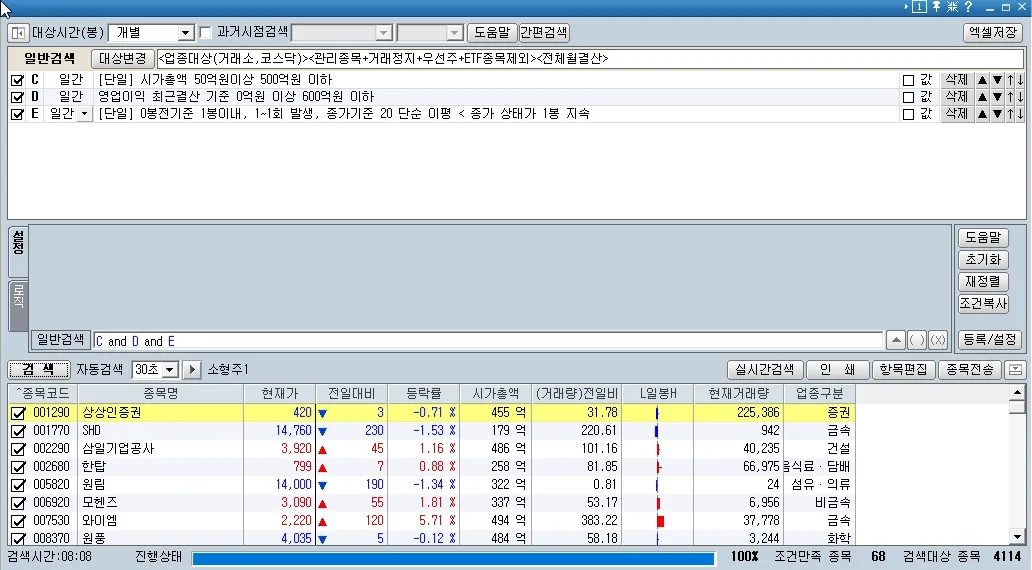Viewport: 1032px width, 570px height.
Task: Move condition C down with filled triangle
Action: click(x=997, y=80)
